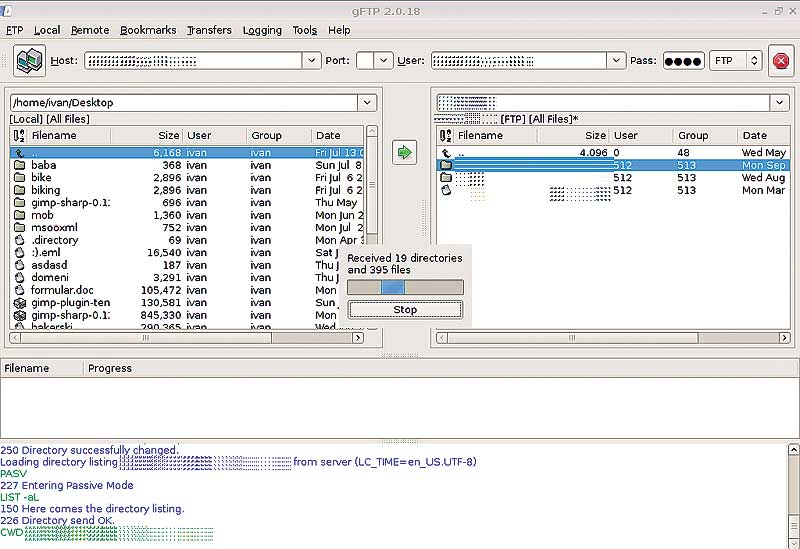Image resolution: width=800 pixels, height=549 pixels.
Task: Select the bike folder icon
Action: (x=19, y=177)
